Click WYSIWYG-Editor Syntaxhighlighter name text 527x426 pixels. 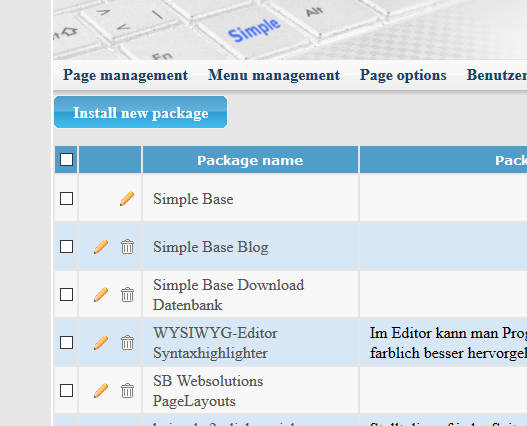coord(215,343)
